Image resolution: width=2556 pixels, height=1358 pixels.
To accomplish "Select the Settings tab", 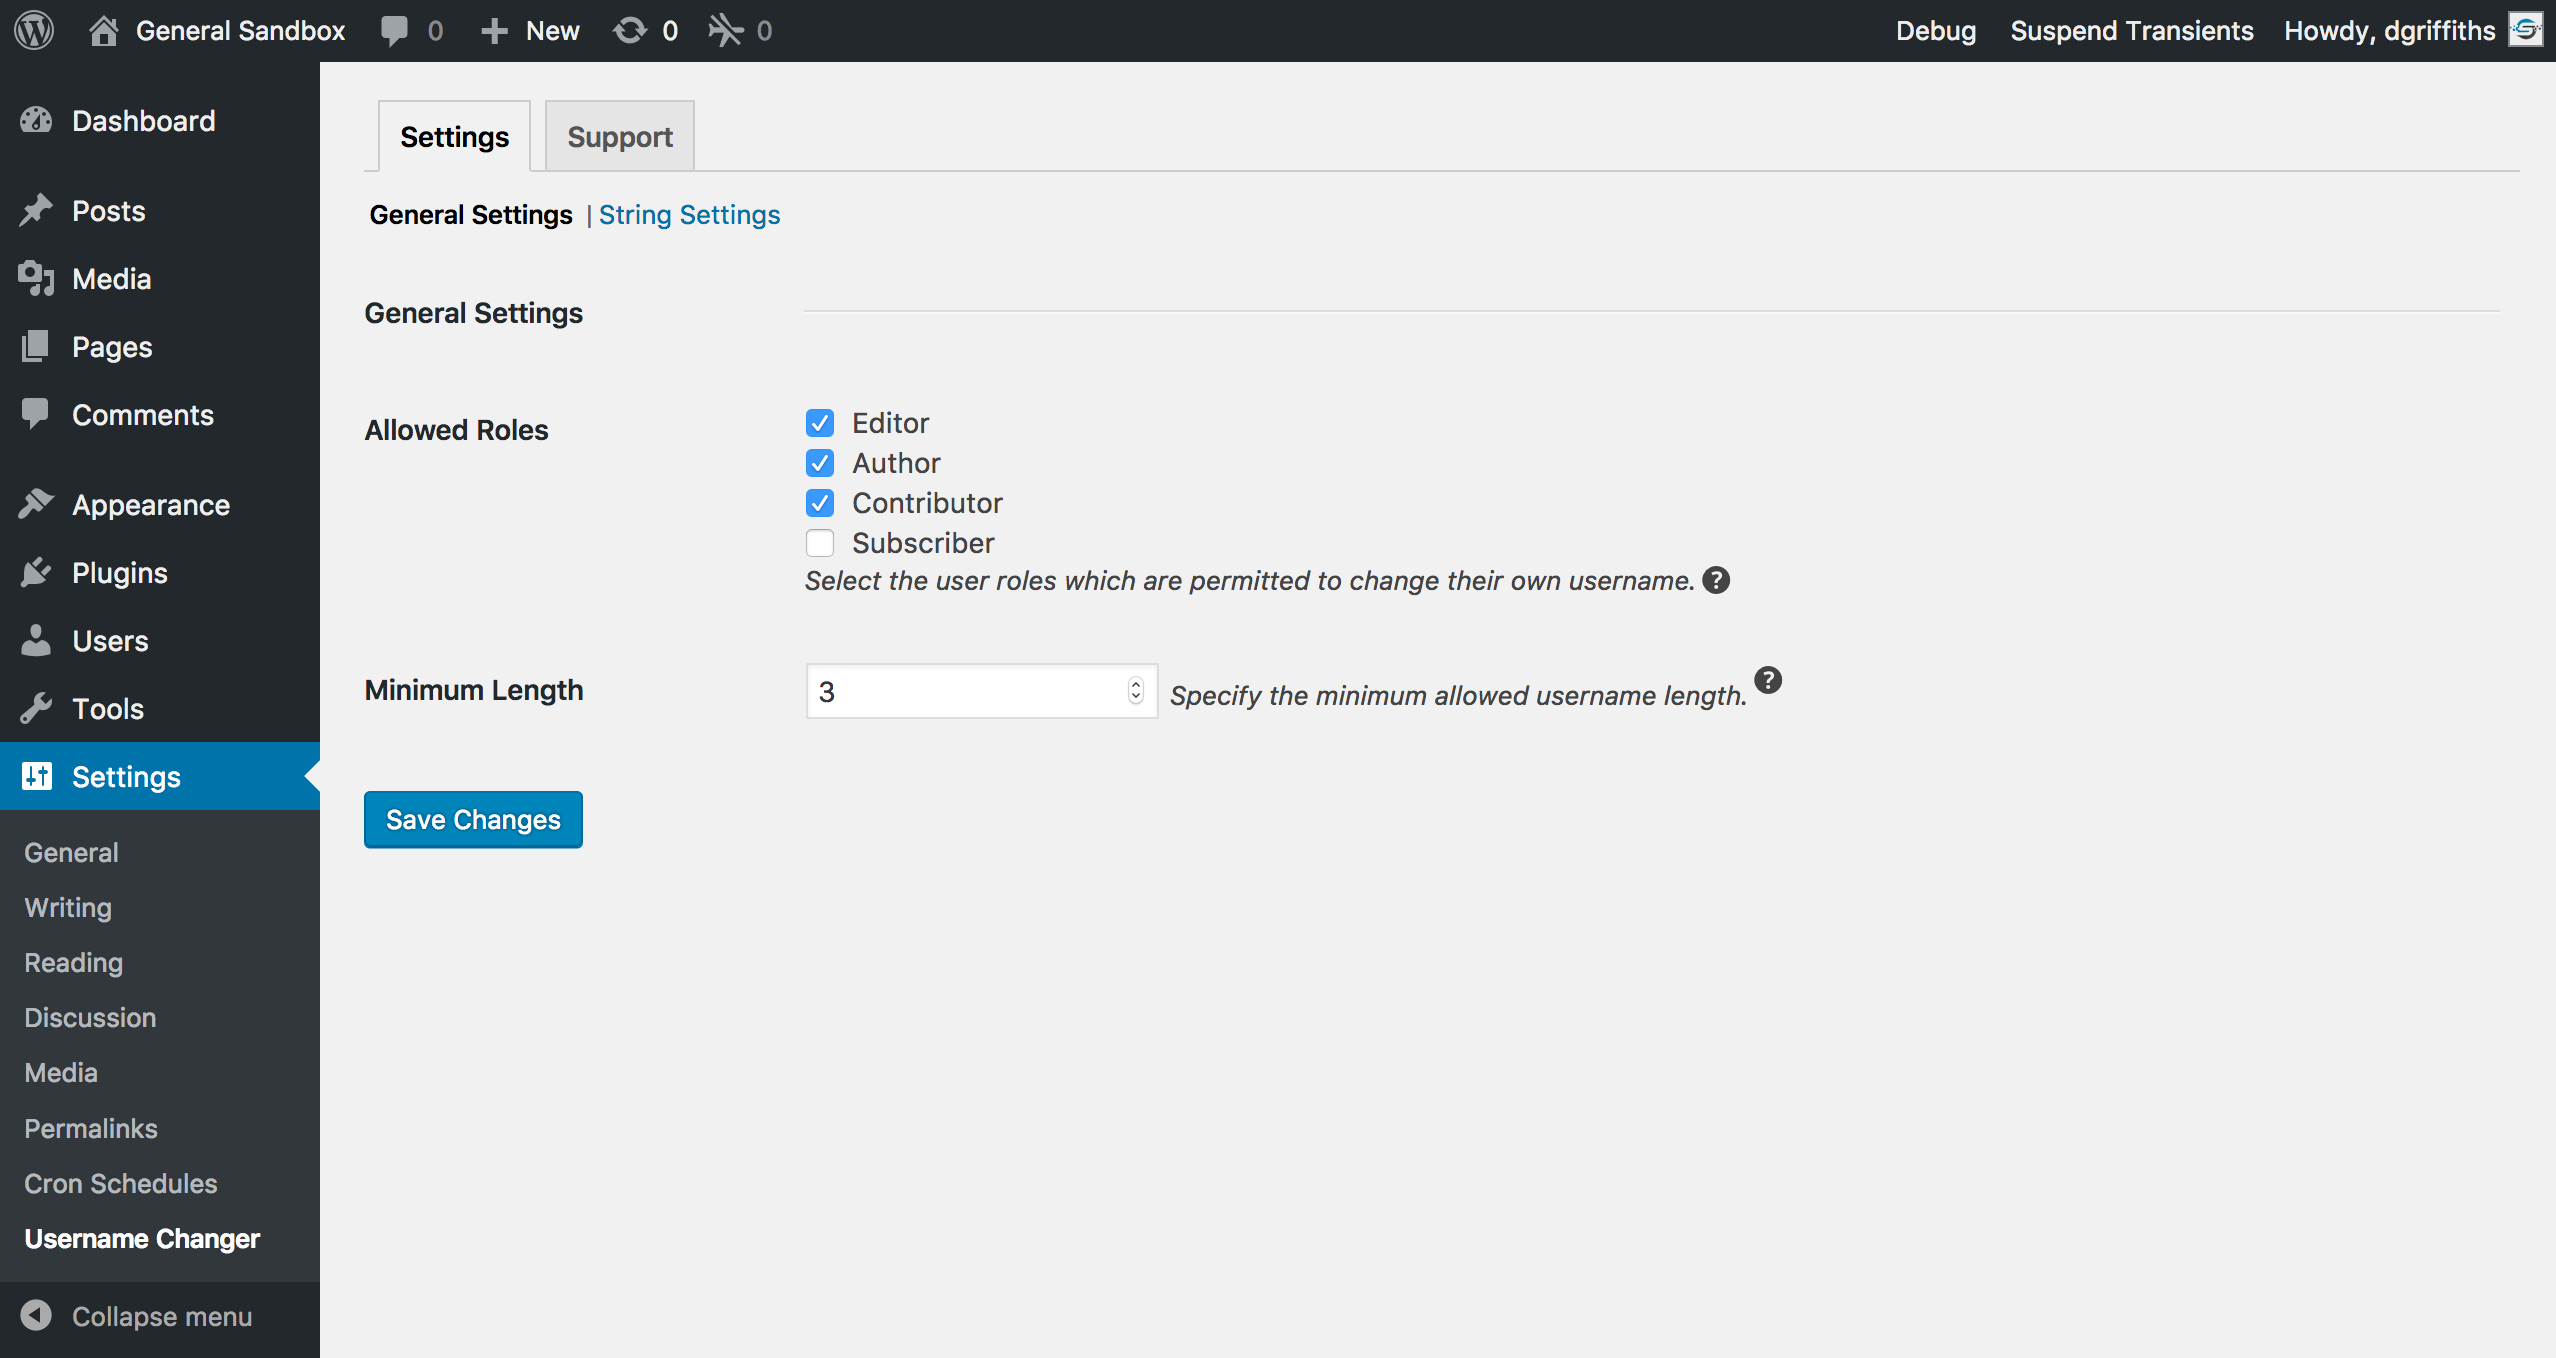I will 455,135.
